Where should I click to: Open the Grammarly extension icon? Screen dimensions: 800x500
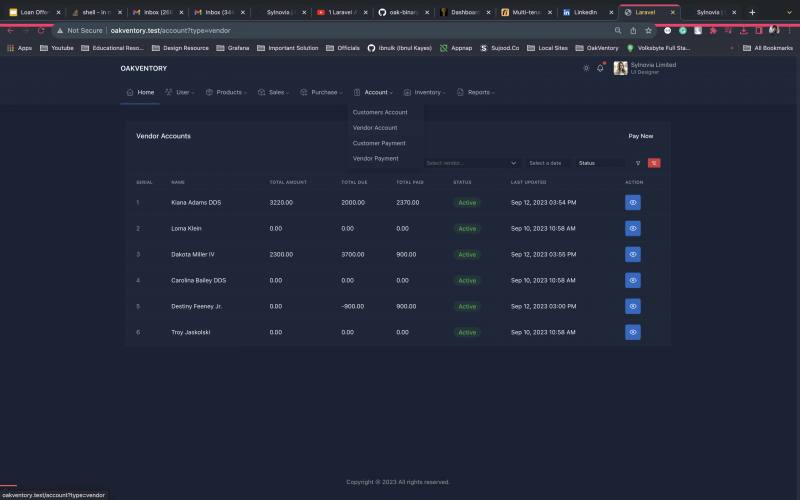[683, 31]
